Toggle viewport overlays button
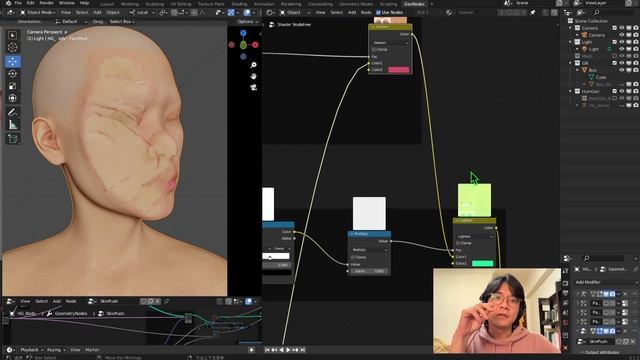 tap(247, 13)
